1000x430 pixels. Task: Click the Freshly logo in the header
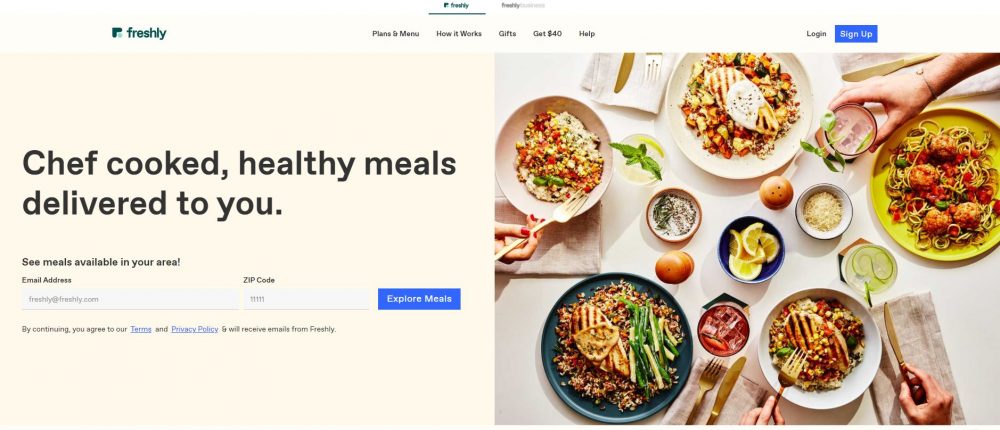pos(139,33)
